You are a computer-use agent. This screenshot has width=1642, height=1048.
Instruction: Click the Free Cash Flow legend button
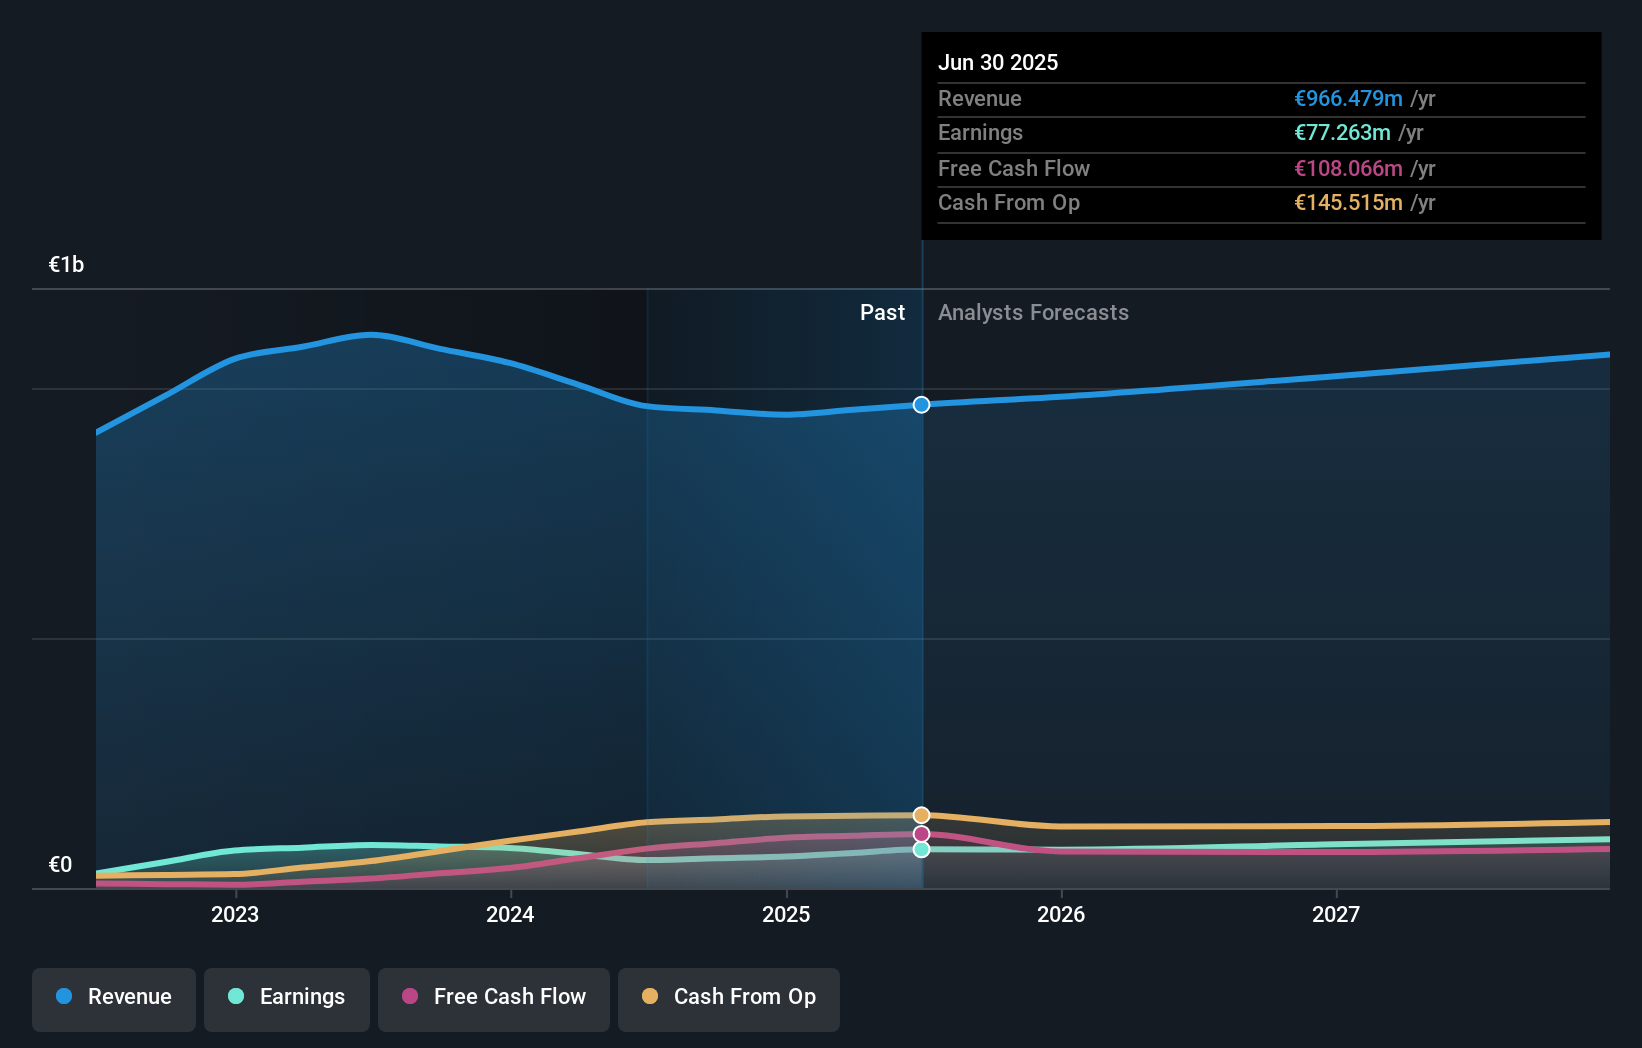click(x=494, y=999)
